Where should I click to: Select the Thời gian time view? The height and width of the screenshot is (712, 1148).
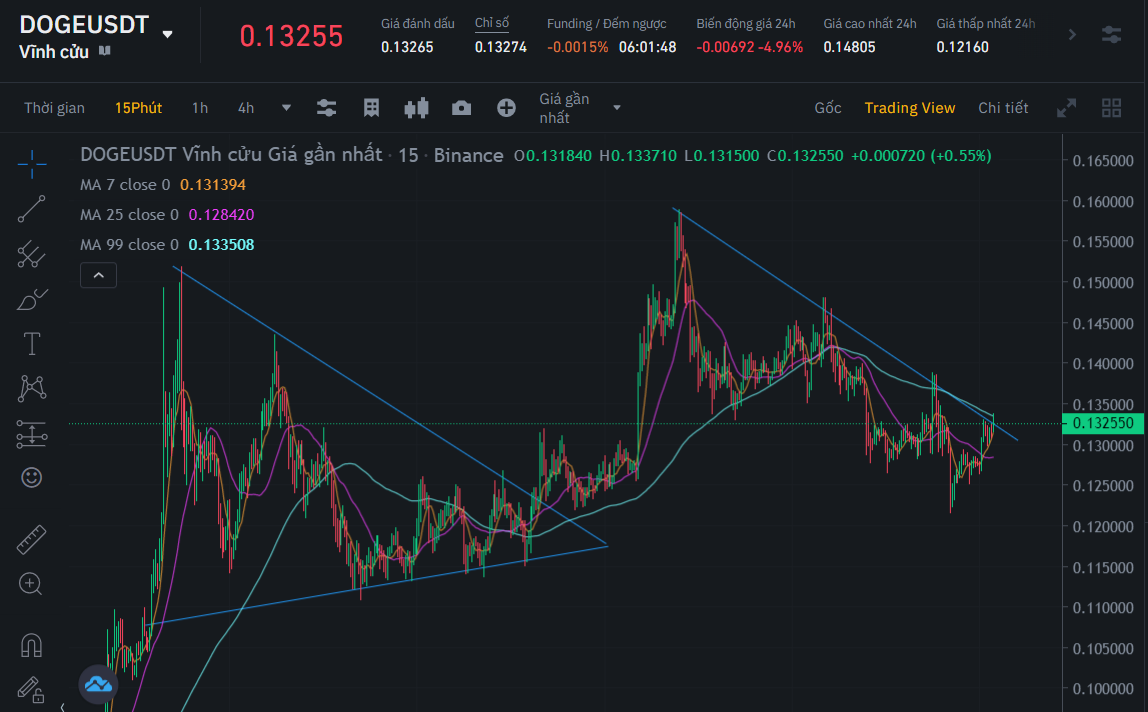point(54,108)
